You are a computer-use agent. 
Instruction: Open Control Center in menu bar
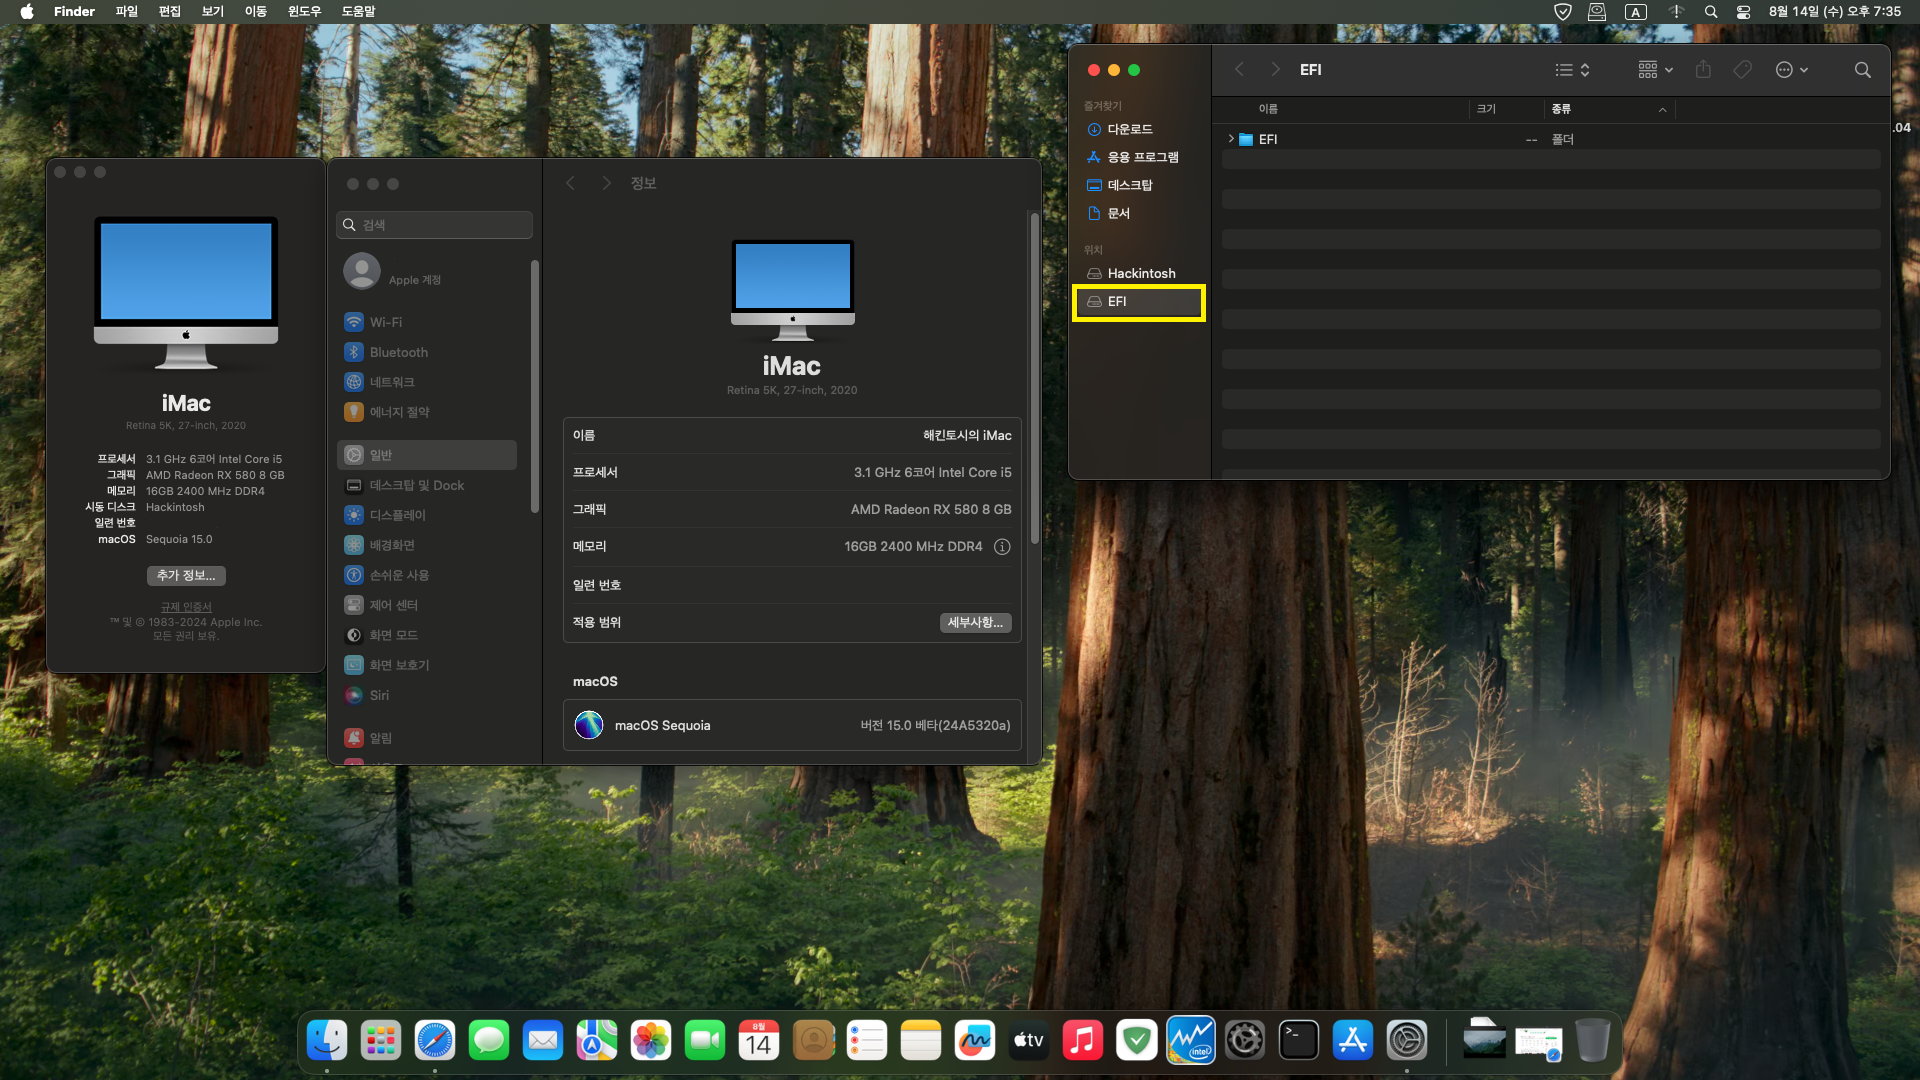(x=1743, y=12)
